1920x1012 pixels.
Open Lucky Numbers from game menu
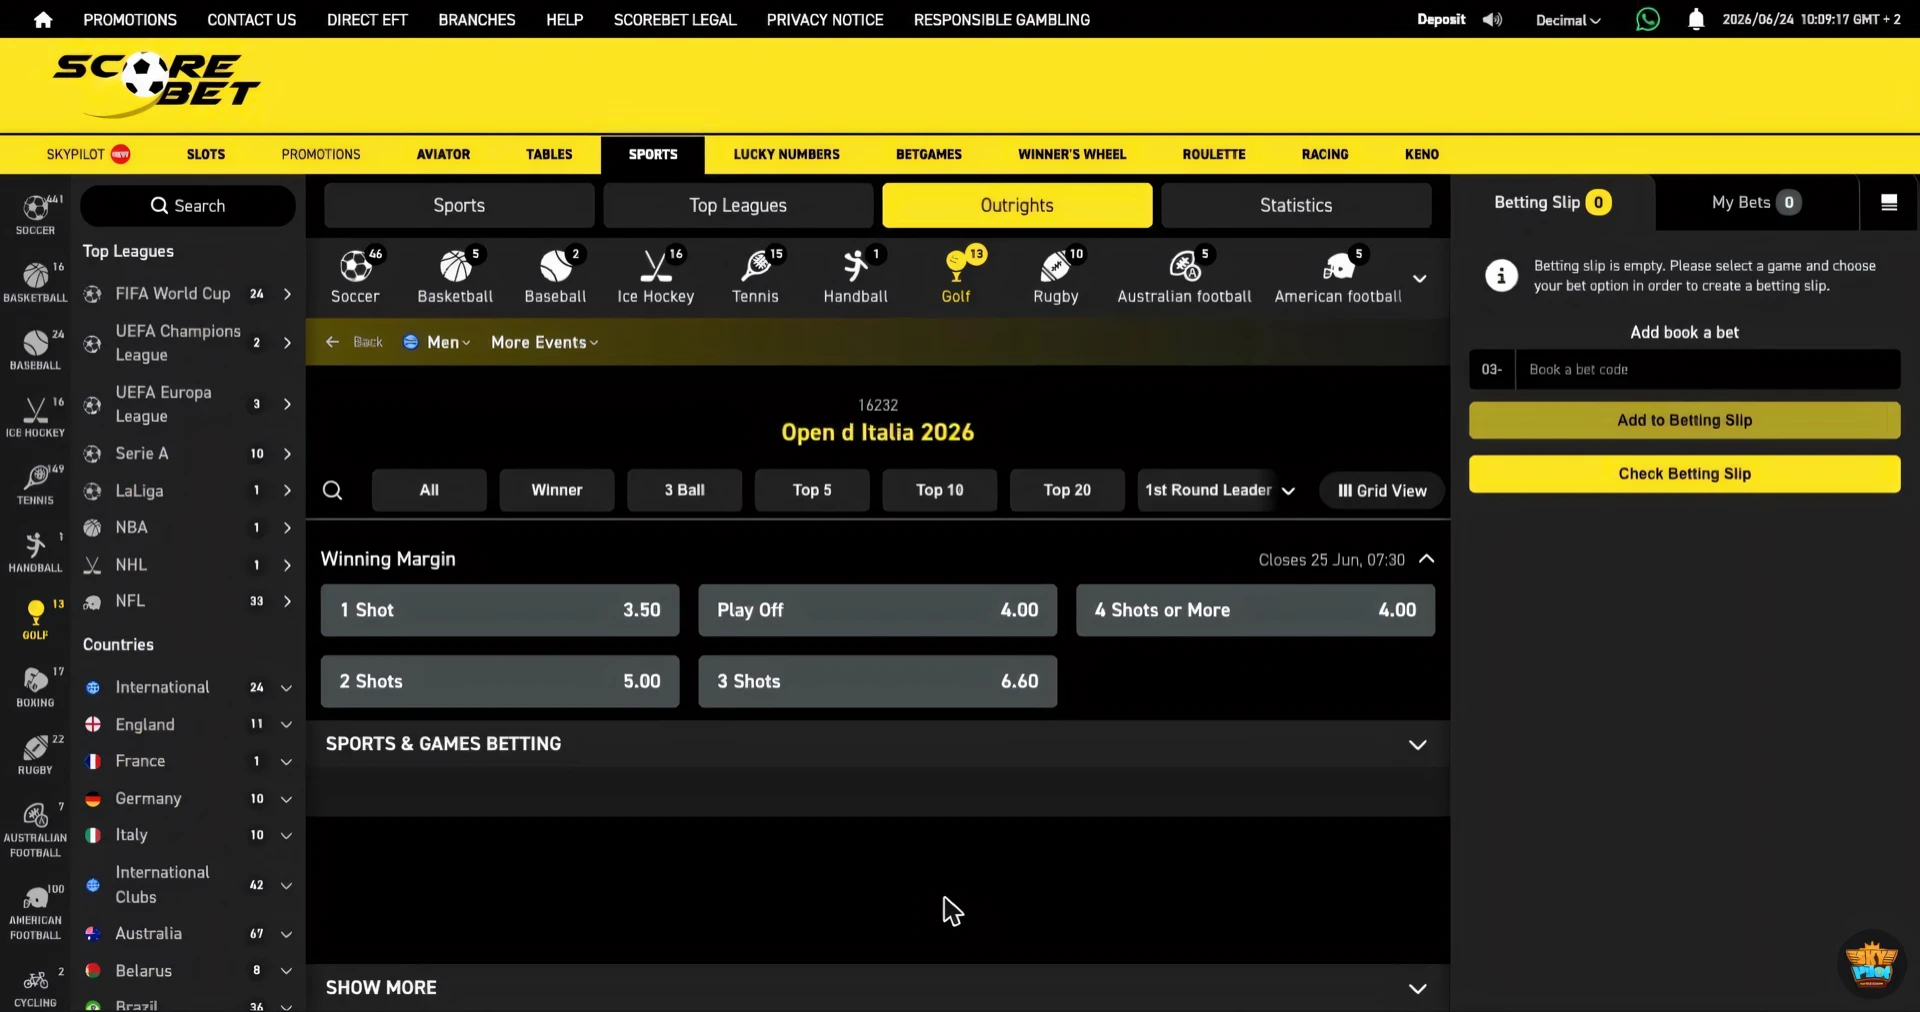pos(786,154)
